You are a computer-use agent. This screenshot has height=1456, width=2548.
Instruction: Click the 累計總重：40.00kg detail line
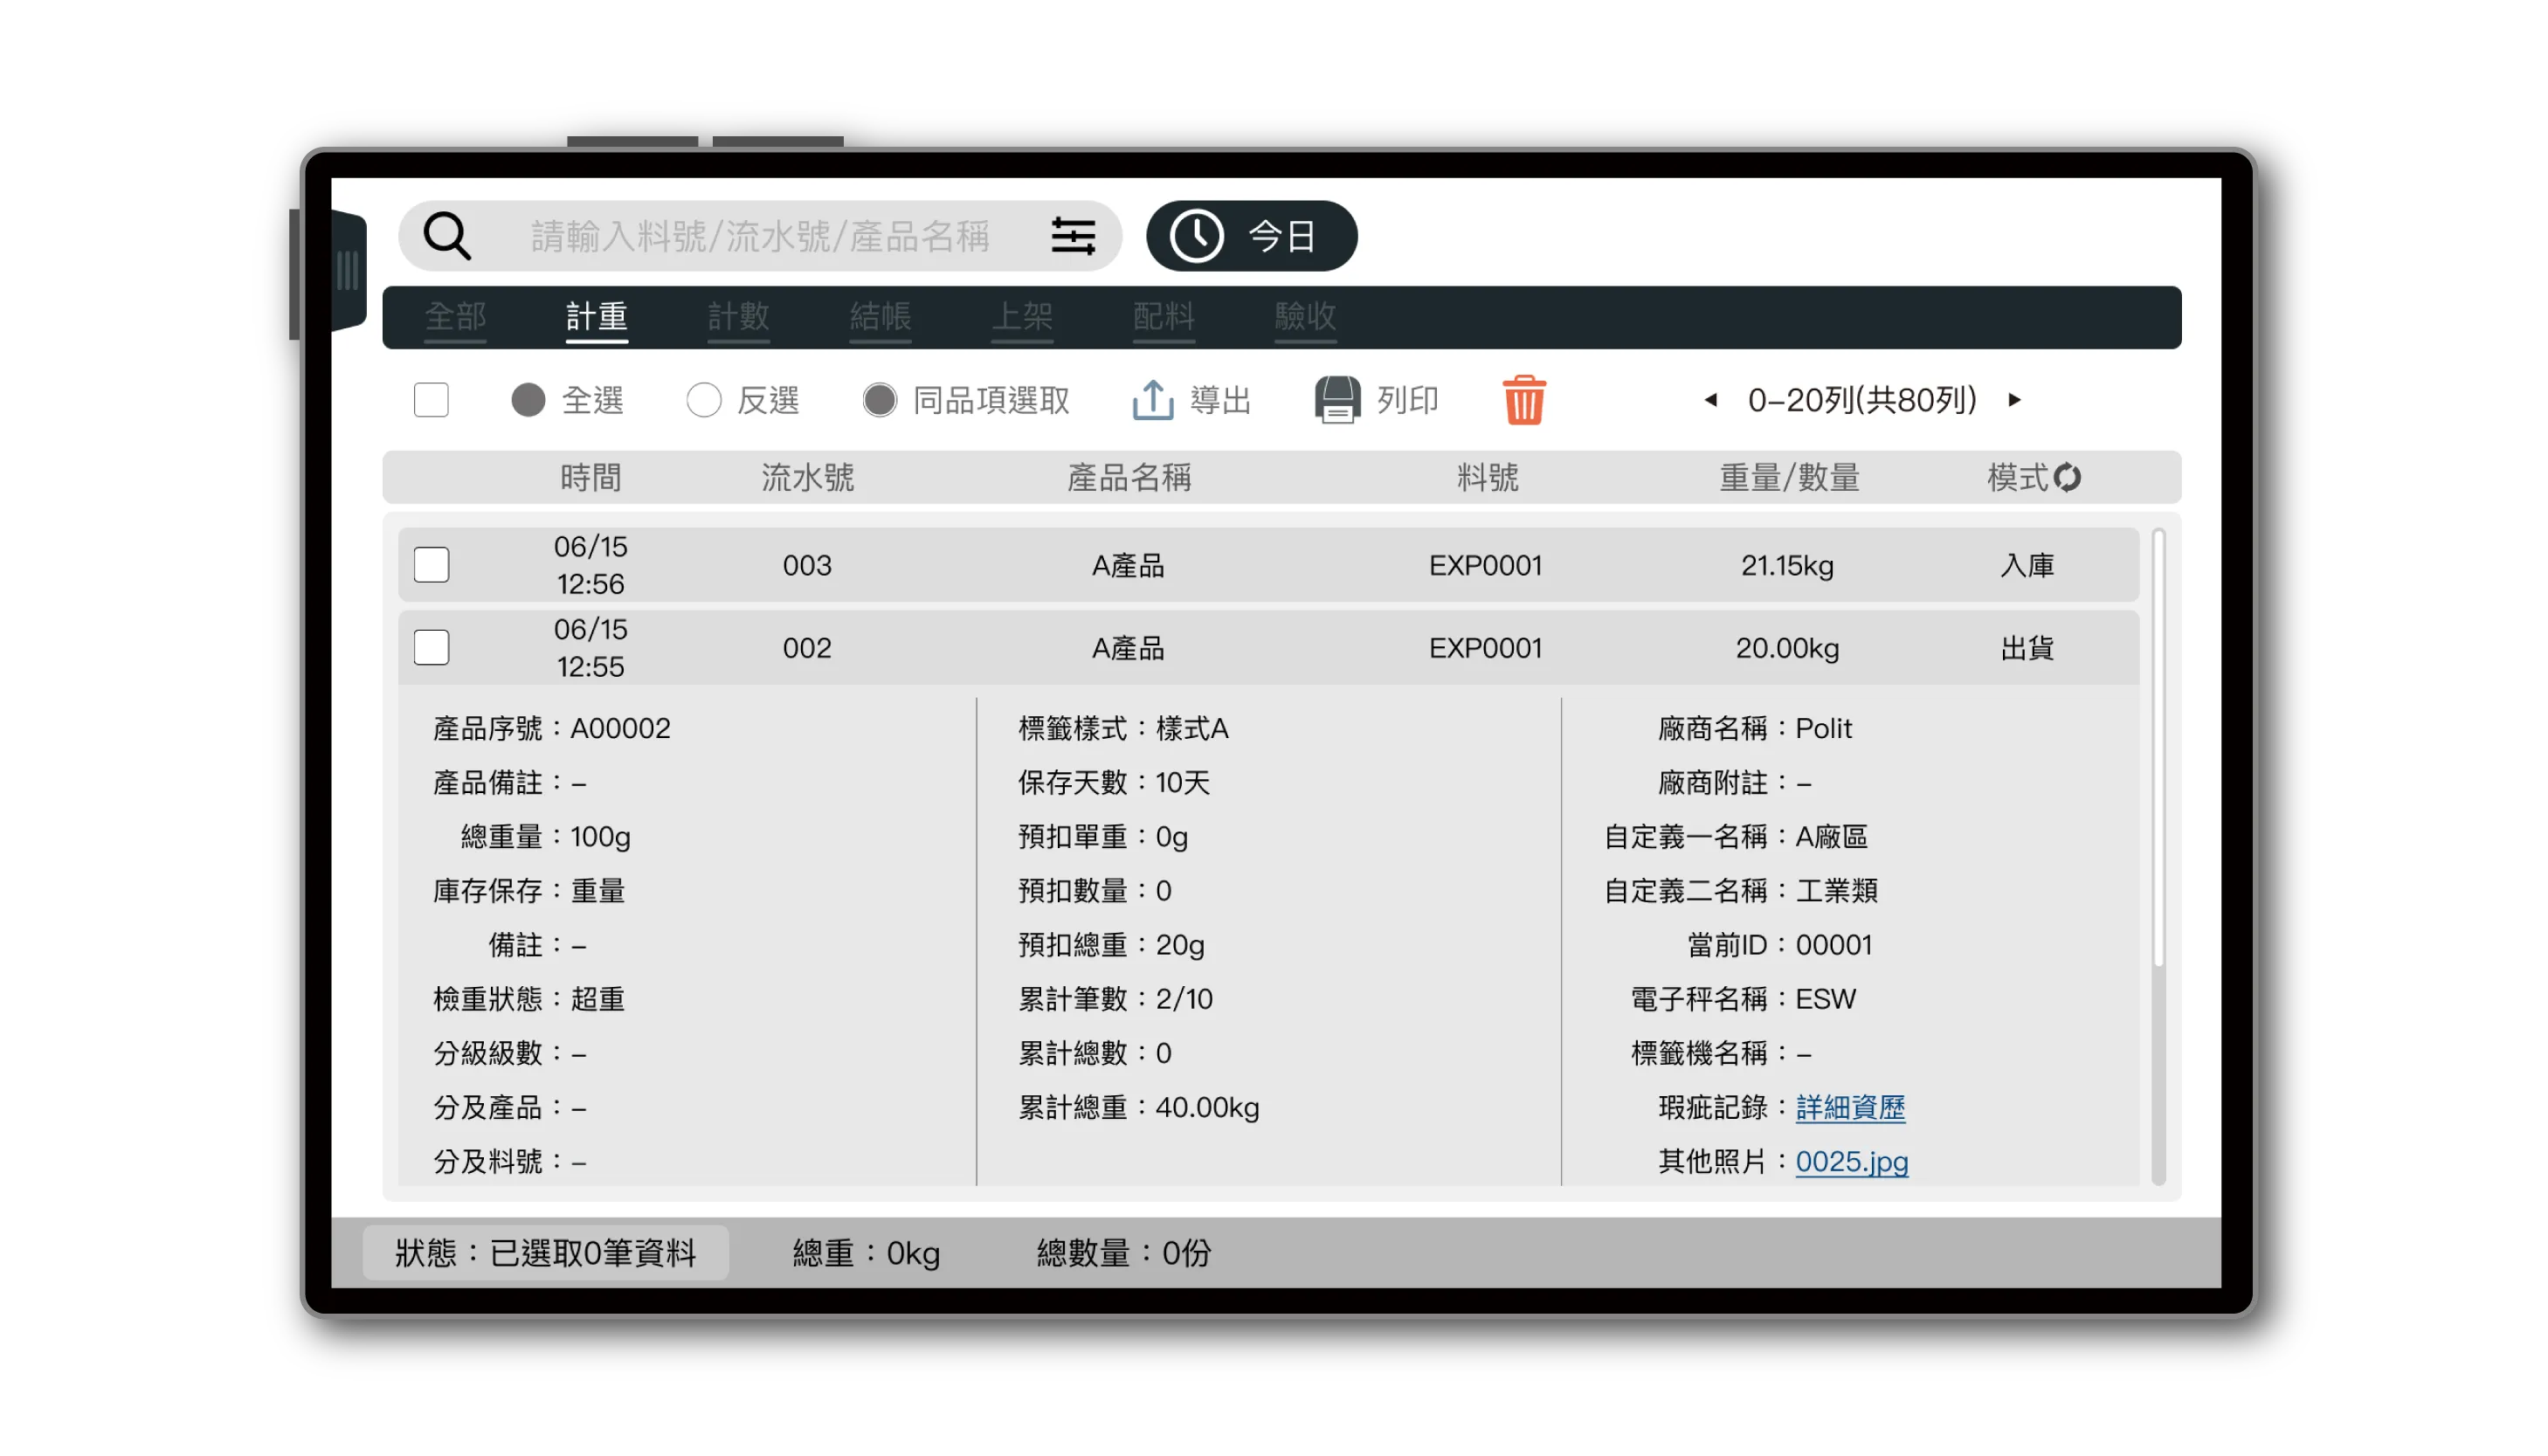click(1139, 1108)
